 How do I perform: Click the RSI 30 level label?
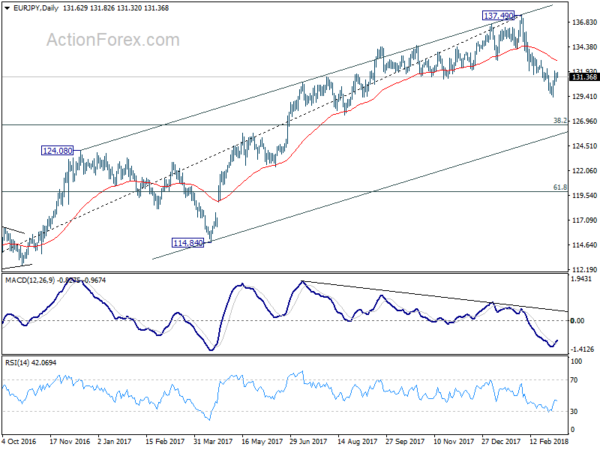click(x=574, y=411)
